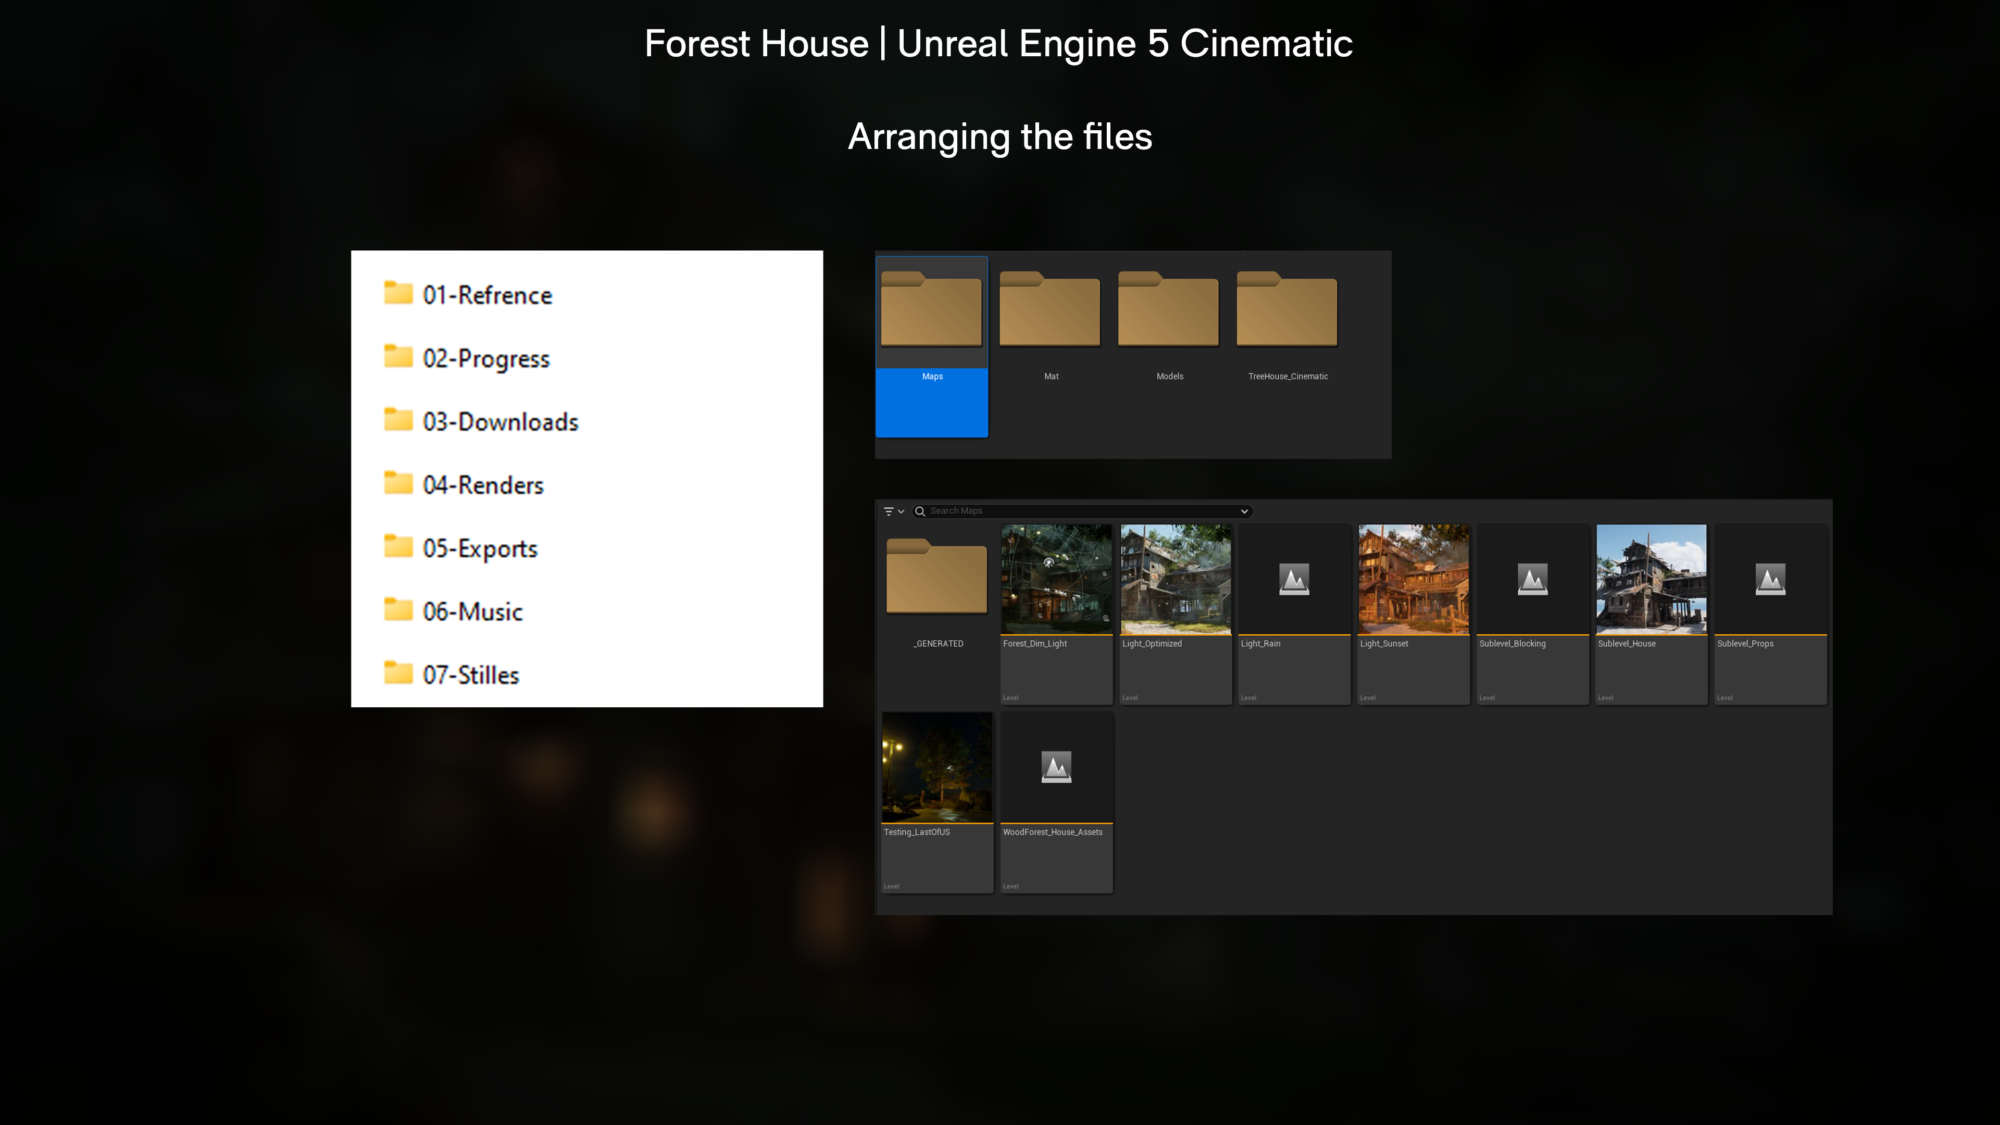Select the WoodForest_House_Assets level icon

(x=1056, y=767)
